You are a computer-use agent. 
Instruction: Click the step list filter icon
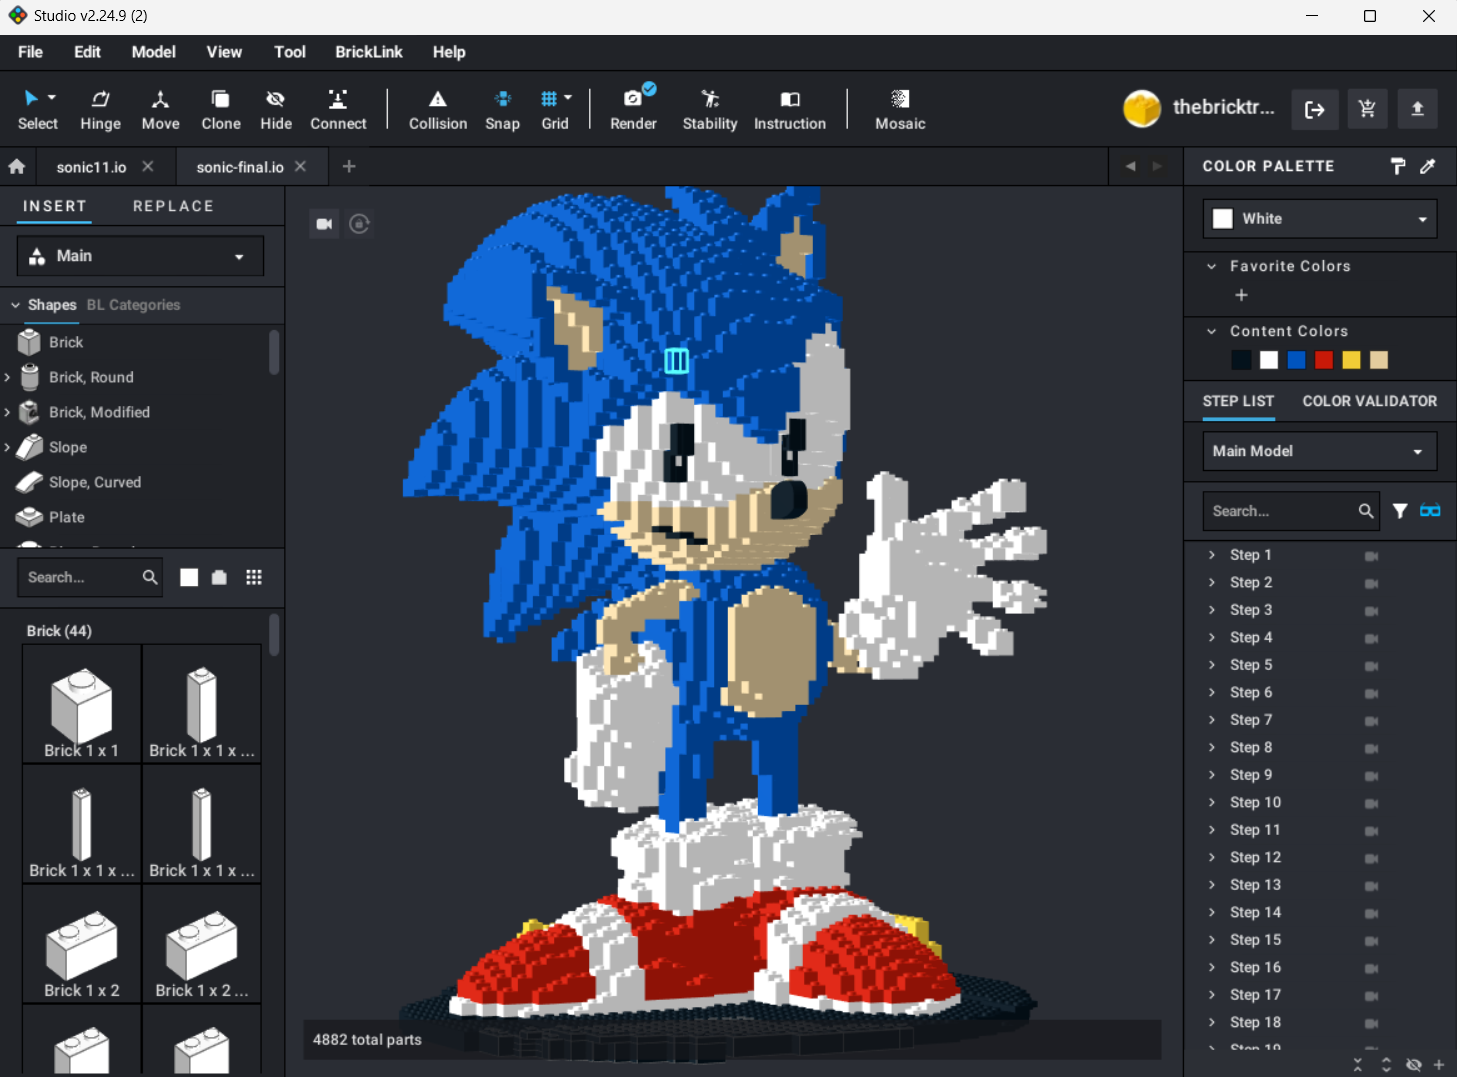[x=1400, y=511]
